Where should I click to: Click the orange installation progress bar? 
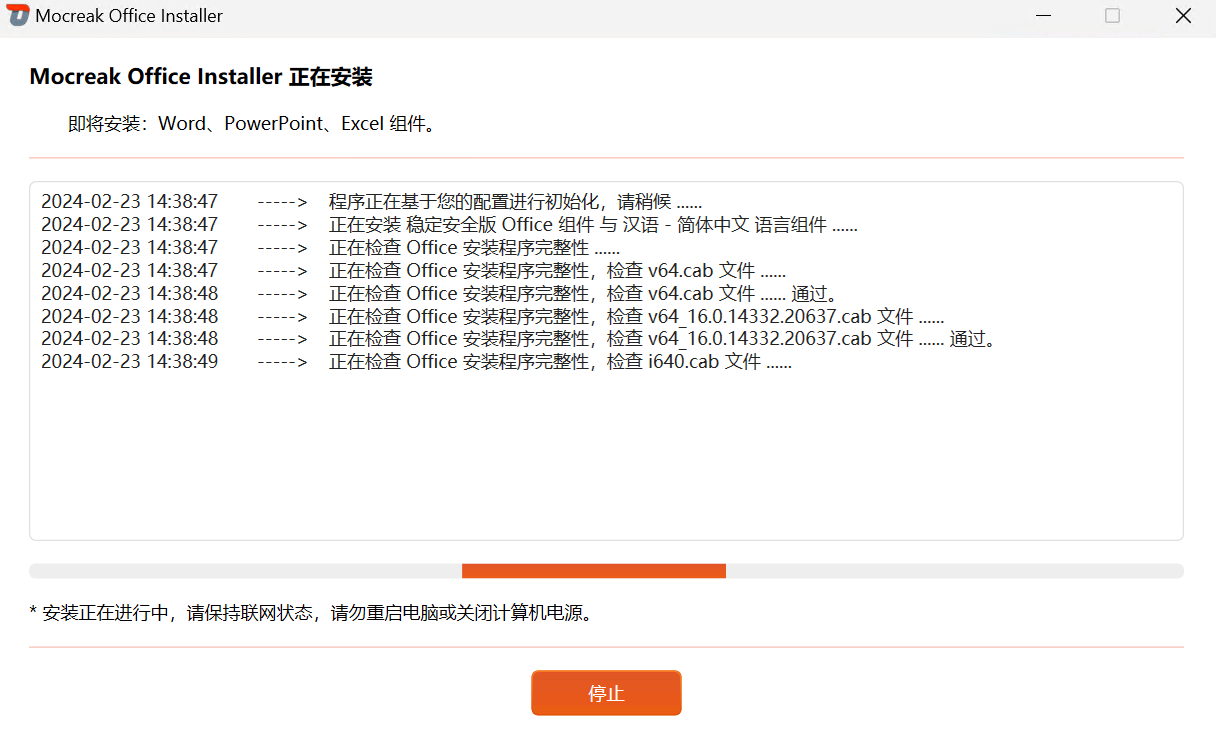coord(594,571)
